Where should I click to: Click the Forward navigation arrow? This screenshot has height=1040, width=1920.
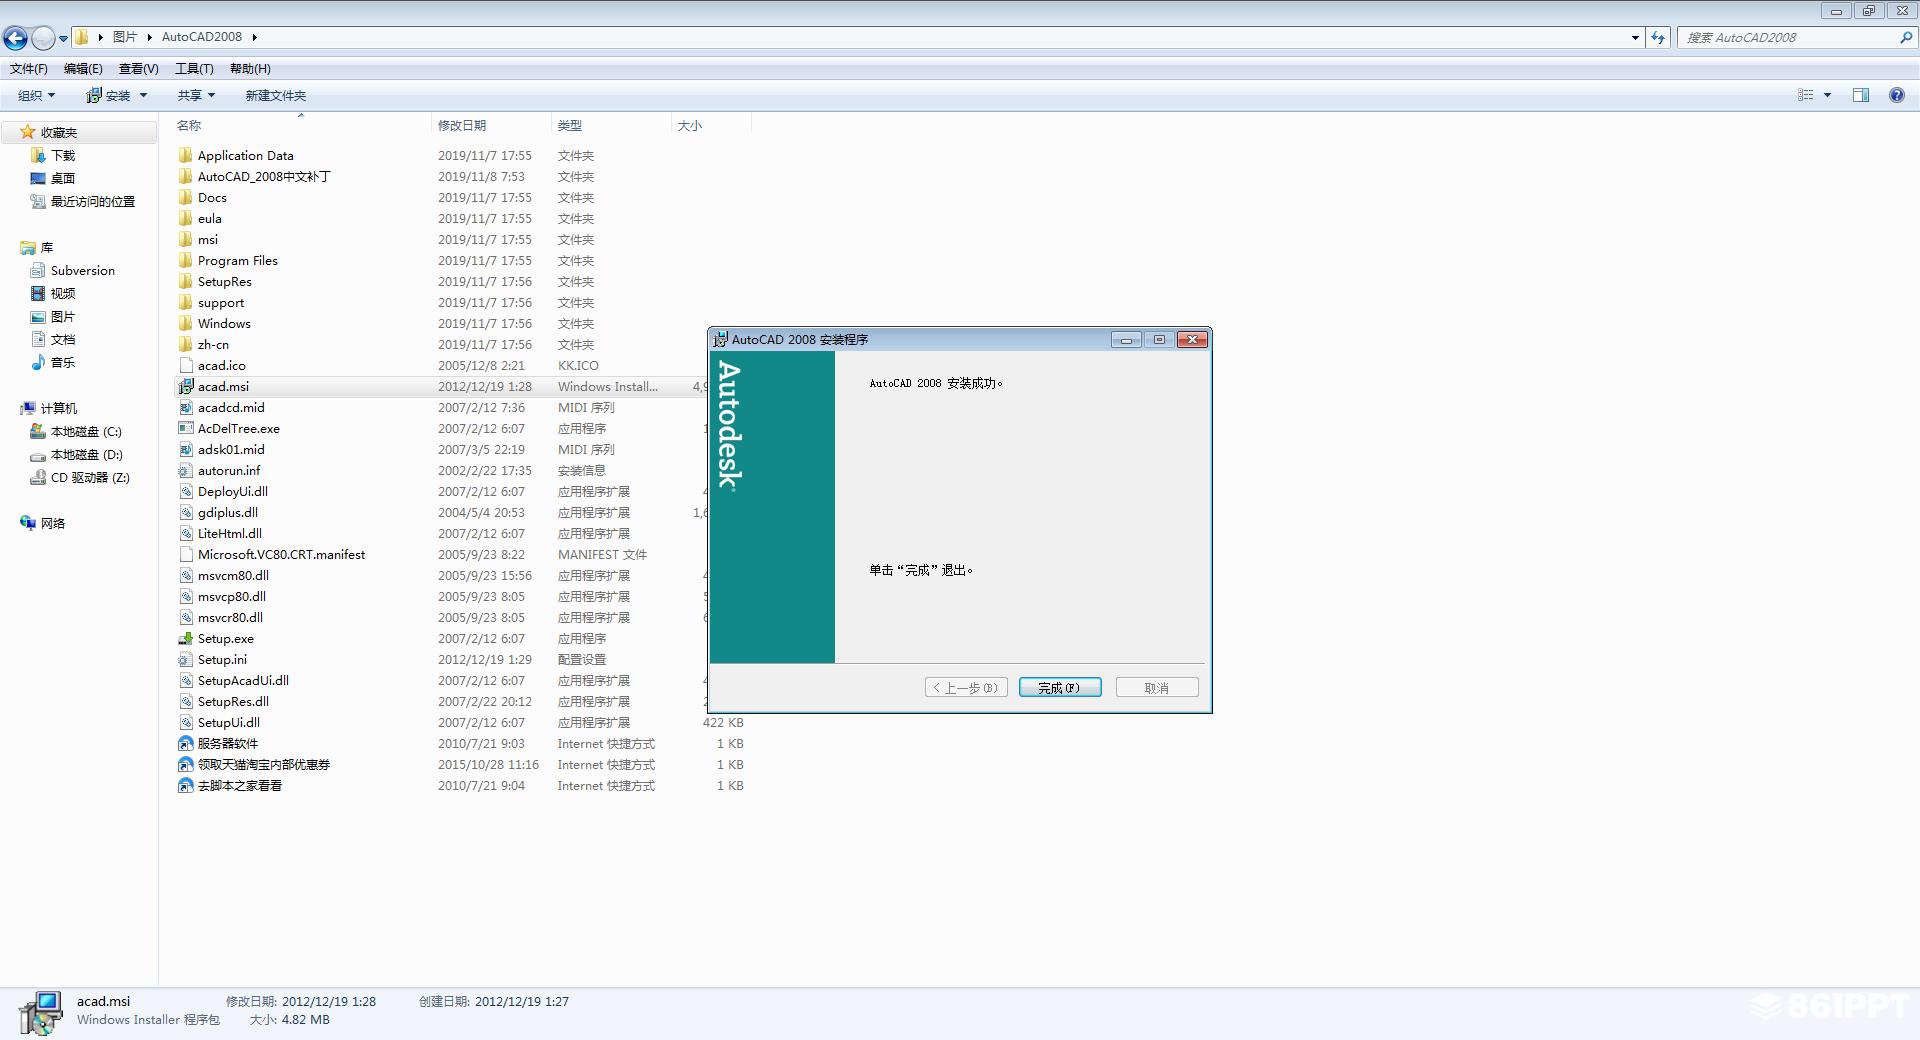click(43, 38)
